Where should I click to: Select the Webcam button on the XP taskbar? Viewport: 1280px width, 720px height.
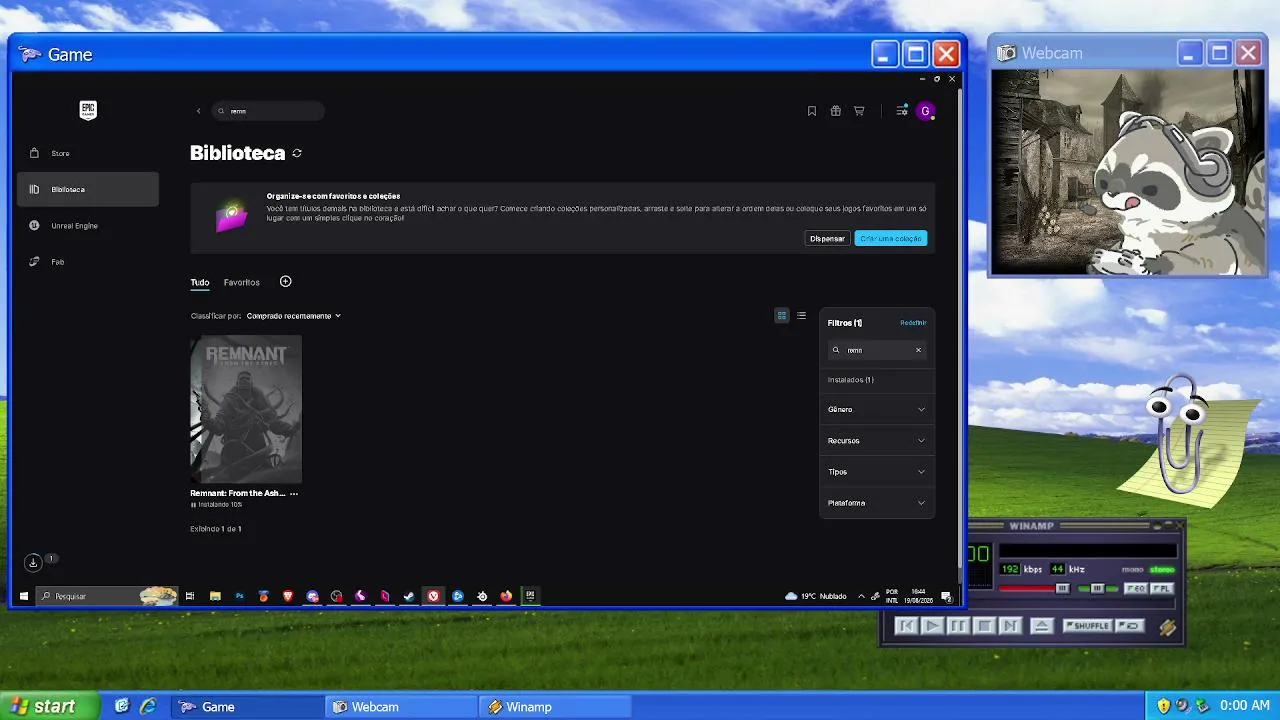(402, 707)
